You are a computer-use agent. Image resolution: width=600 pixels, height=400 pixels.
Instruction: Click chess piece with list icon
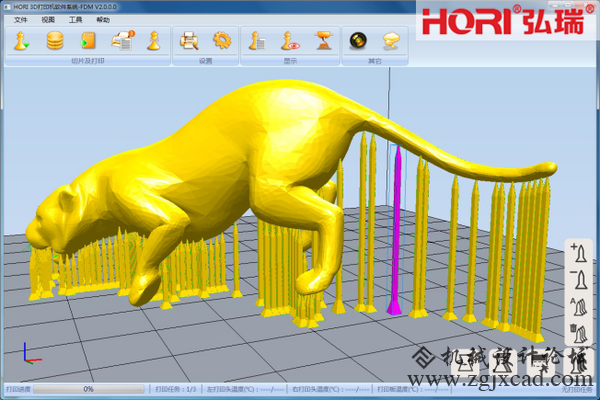coord(257,41)
